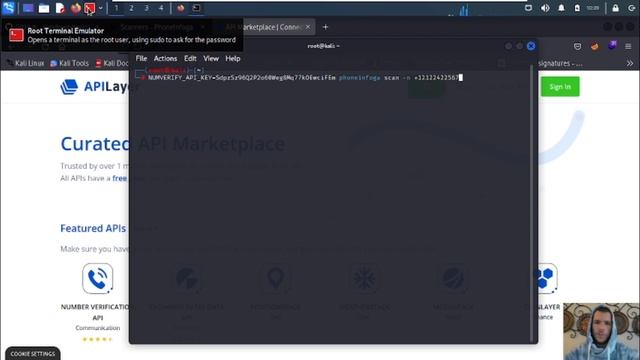Open a new Firefox tab with the plus
The image size is (640, 360).
tap(325, 27)
